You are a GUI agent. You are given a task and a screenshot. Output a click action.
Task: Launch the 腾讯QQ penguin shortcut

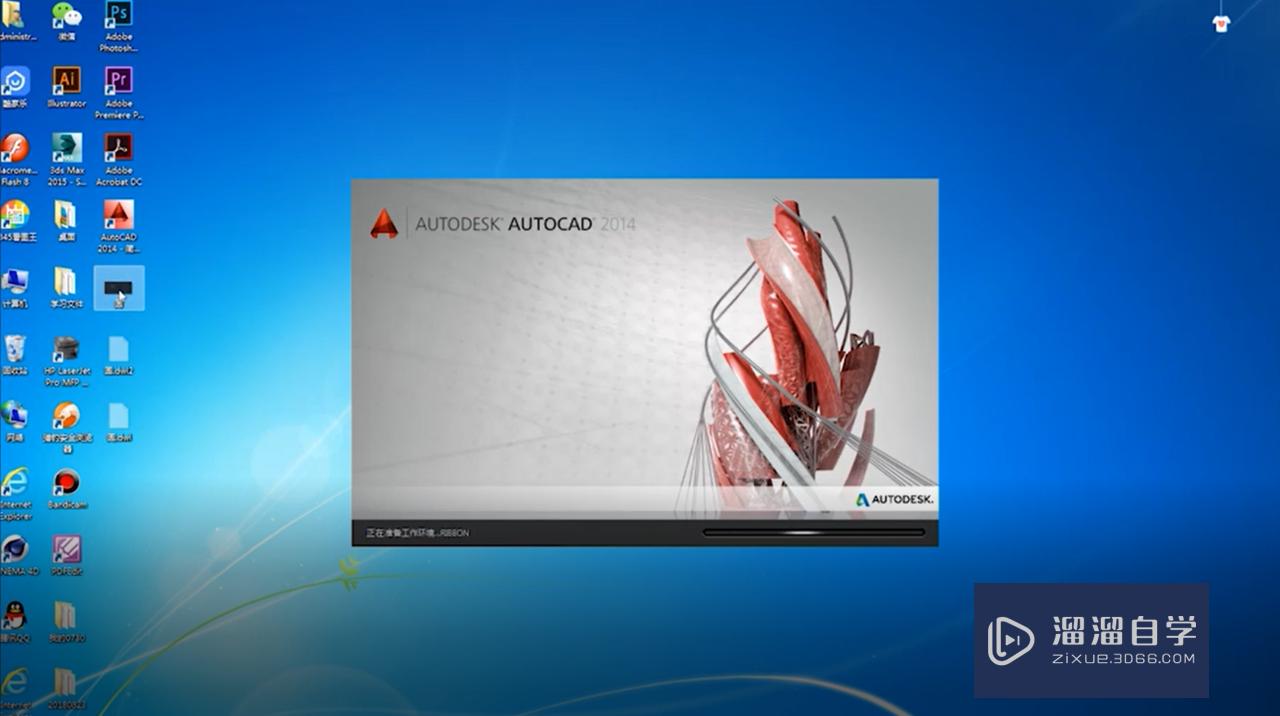pos(15,622)
